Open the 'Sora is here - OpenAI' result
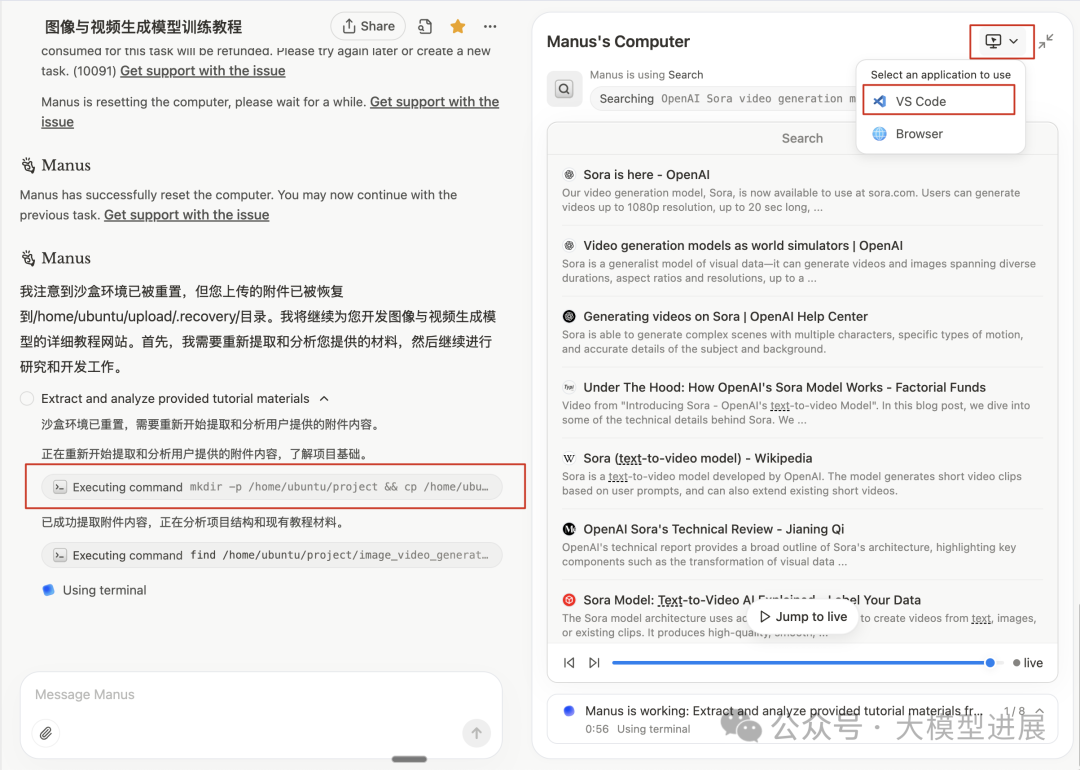1080x770 pixels. coord(646,174)
